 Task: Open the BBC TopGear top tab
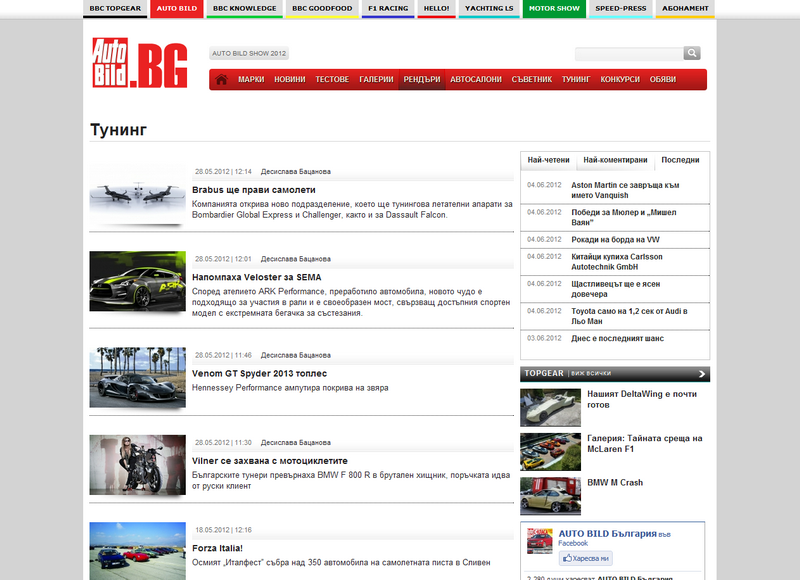(x=115, y=9)
